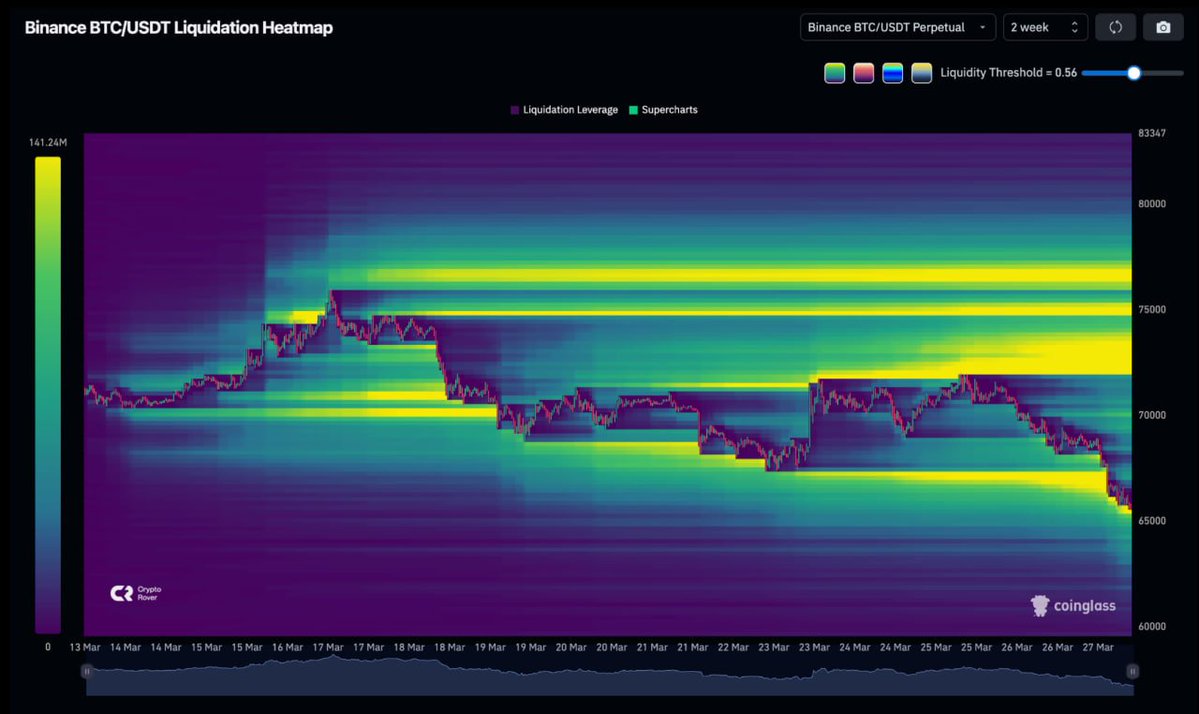
Task: Click the 13 Mar date axis label
Action: [x=85, y=647]
